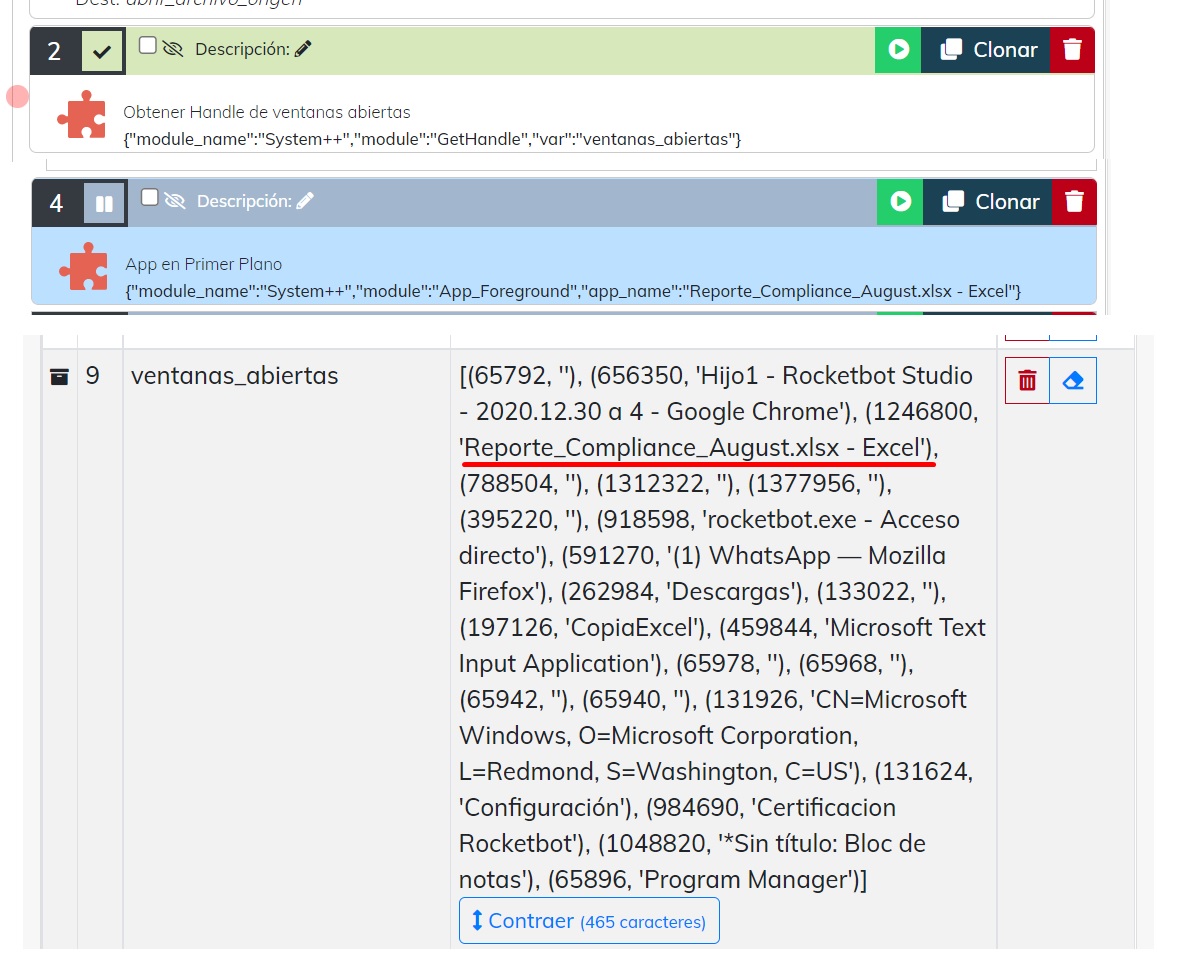Run step 4 with the green play button

pyautogui.click(x=900, y=202)
